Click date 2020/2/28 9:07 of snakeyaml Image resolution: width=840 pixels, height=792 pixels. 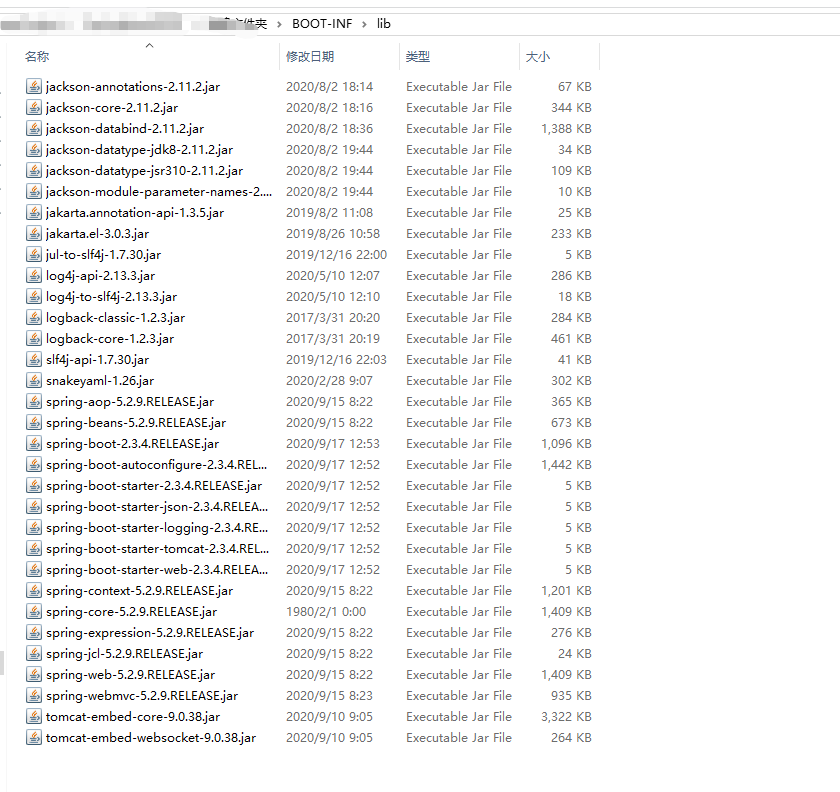(329, 380)
